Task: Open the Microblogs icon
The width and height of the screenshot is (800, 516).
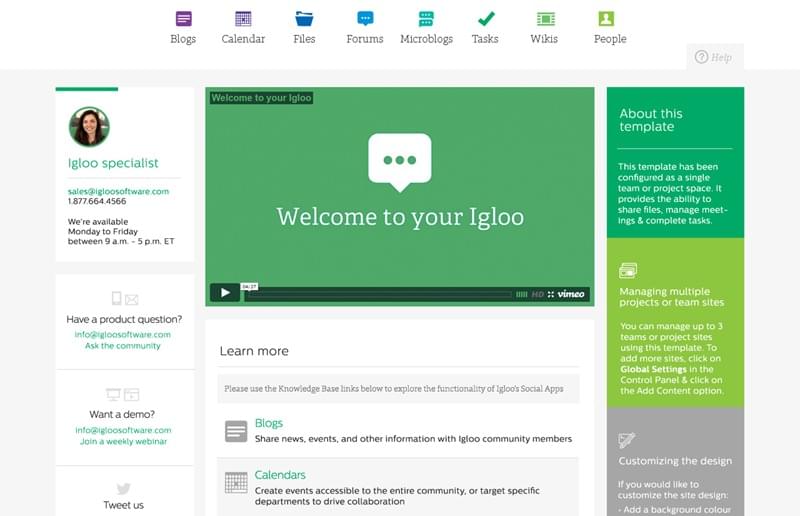Action: click(426, 19)
